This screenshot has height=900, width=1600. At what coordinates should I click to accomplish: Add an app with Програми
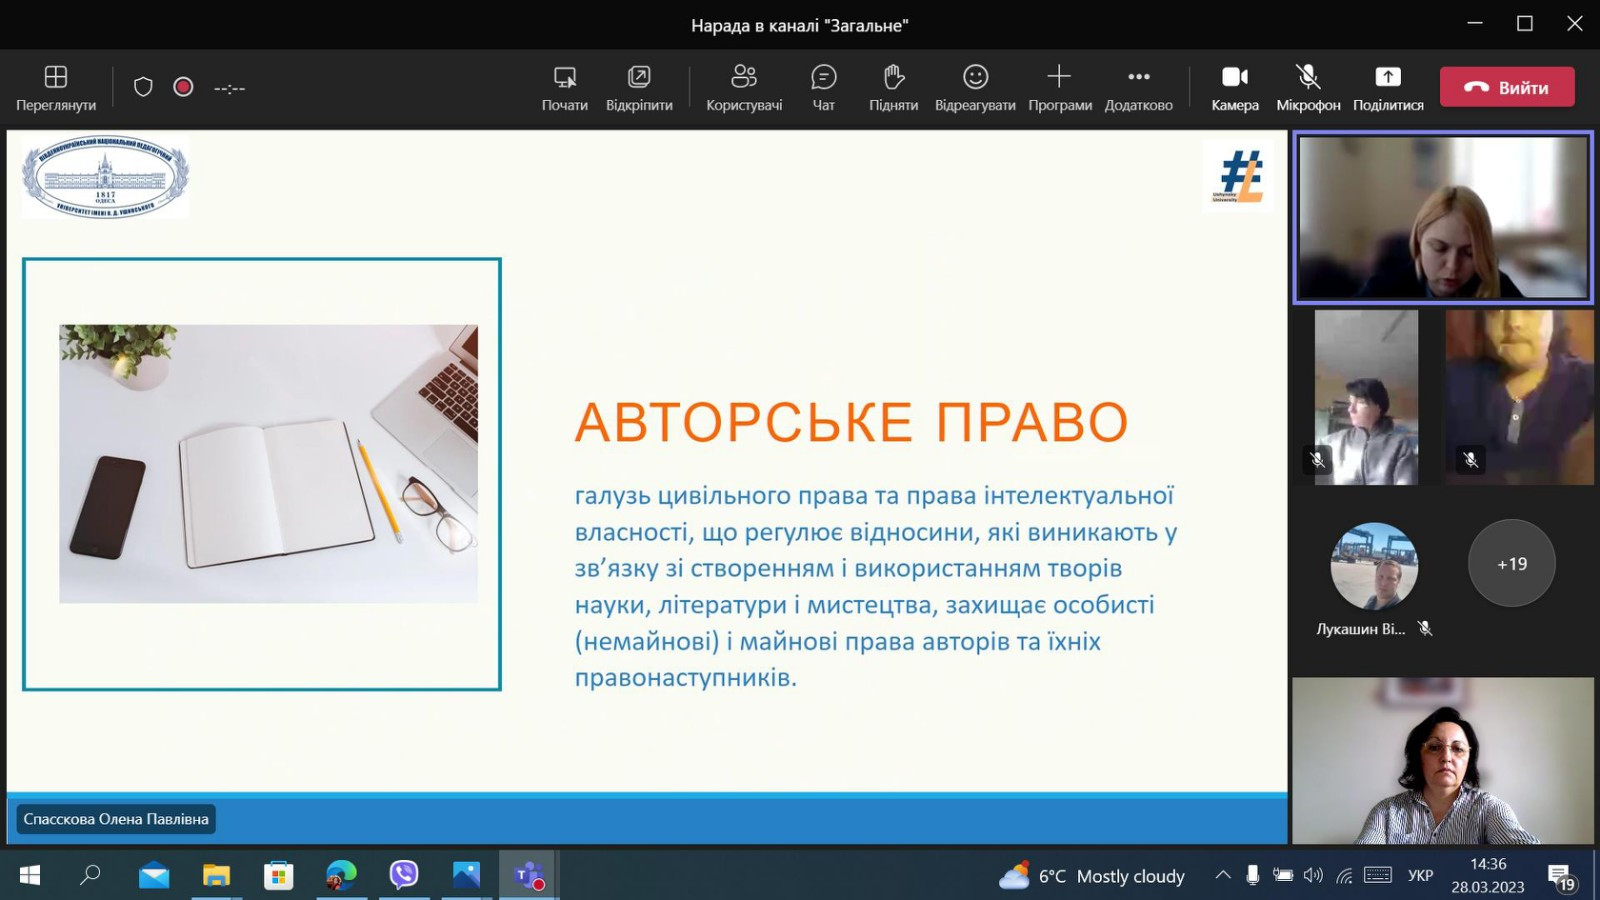pyautogui.click(x=1059, y=88)
